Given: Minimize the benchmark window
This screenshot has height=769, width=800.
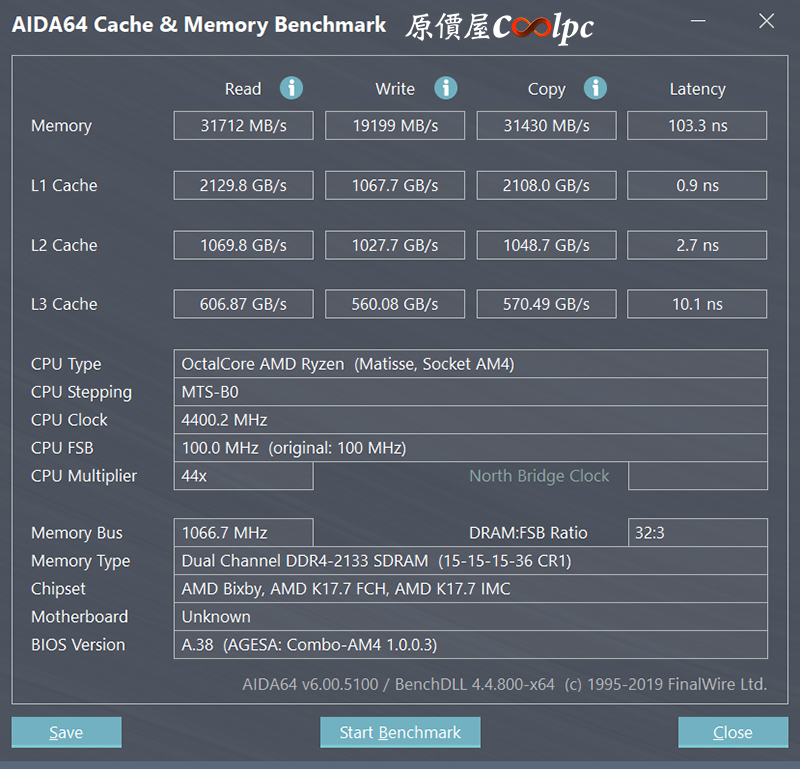Looking at the screenshot, I should [x=698, y=21].
